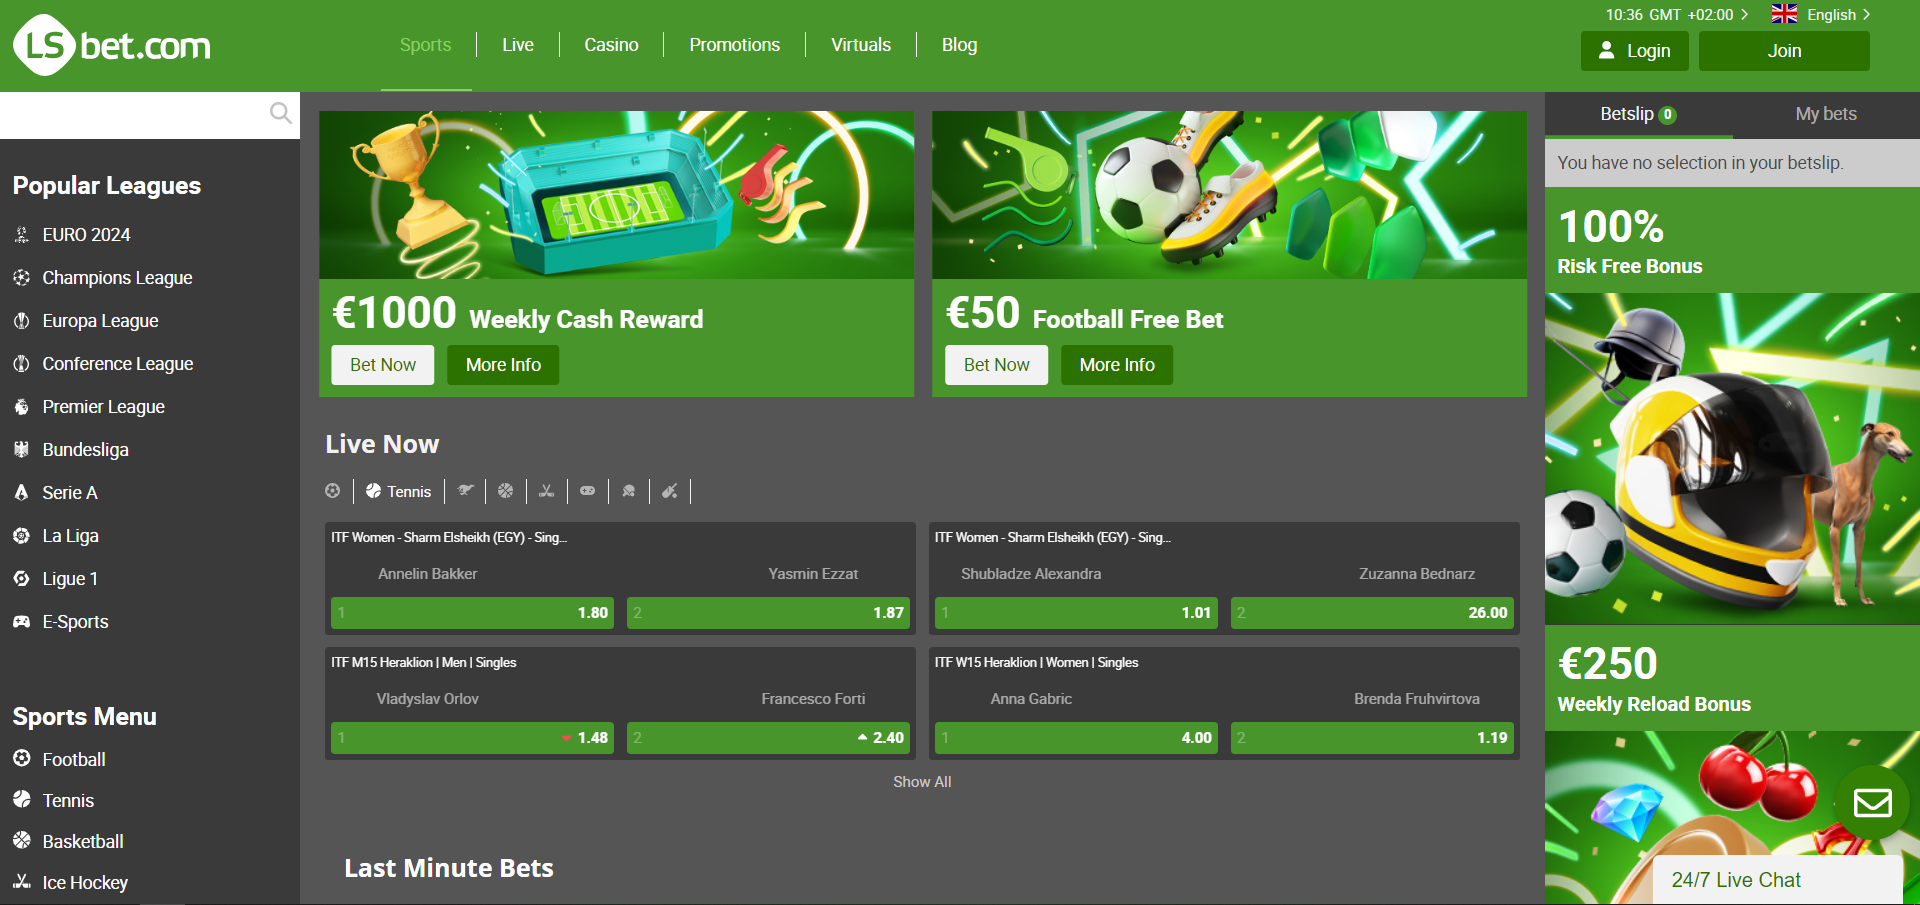
Task: Open Promotions in the top navigation
Action: coord(735,45)
